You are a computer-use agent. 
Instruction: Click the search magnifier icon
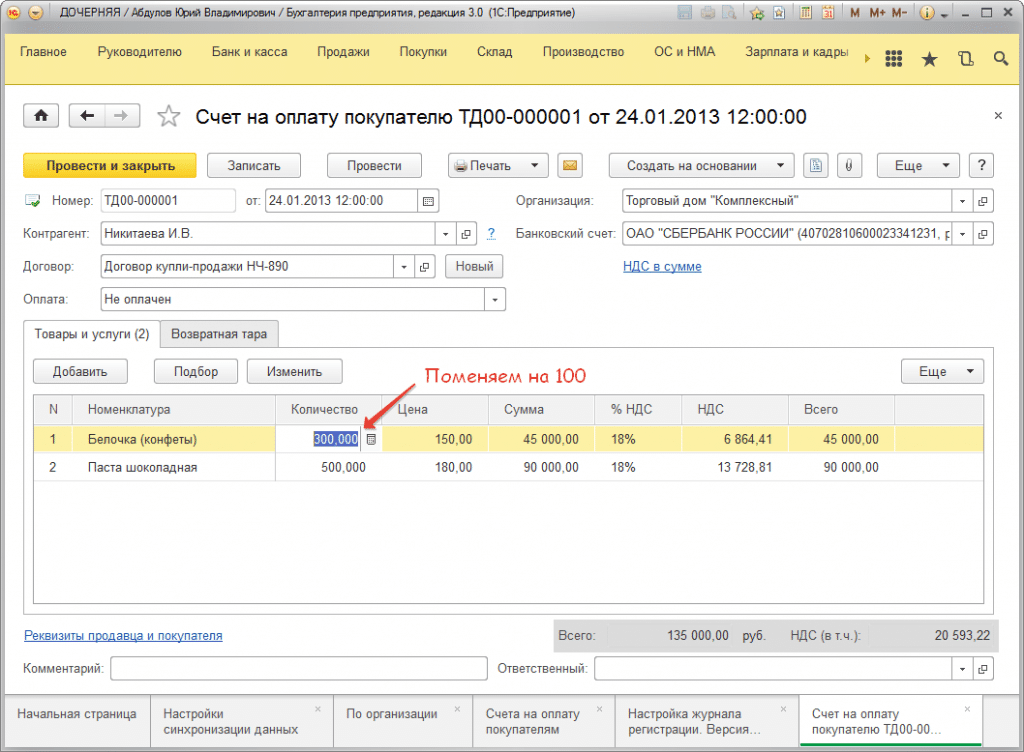click(x=1000, y=59)
